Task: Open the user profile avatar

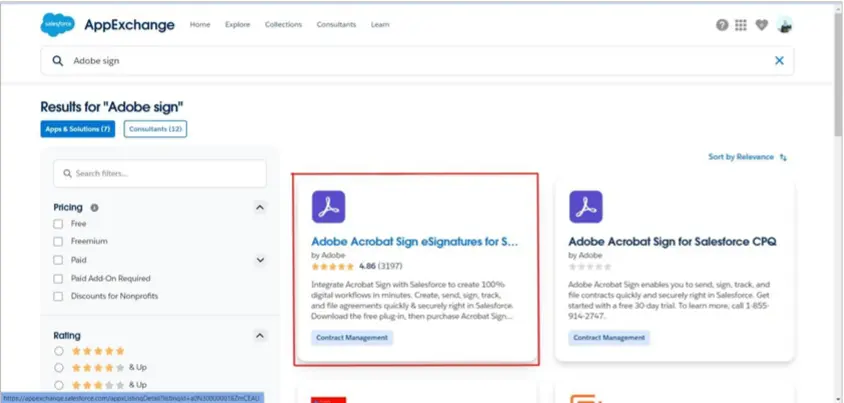Action: click(x=784, y=25)
